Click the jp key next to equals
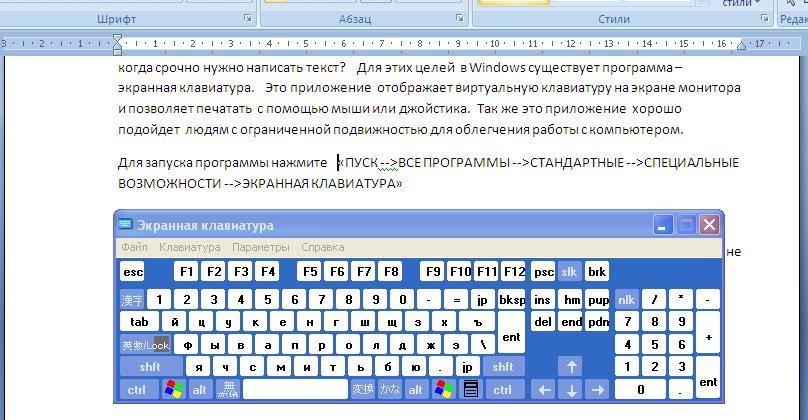808x420 pixels. pos(482,299)
